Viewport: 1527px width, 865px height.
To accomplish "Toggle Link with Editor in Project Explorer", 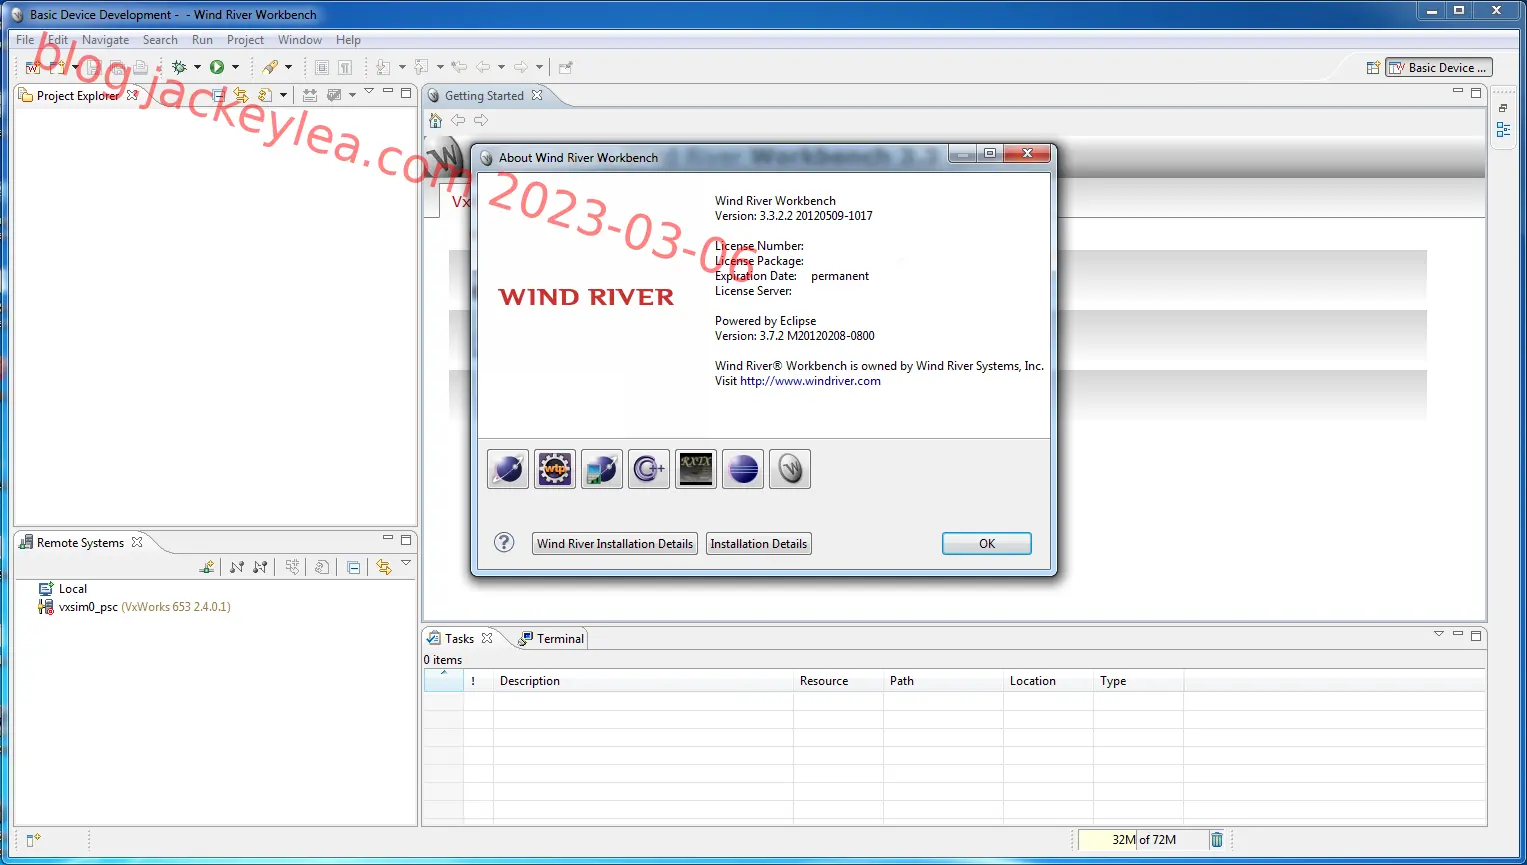I will click(x=241, y=95).
